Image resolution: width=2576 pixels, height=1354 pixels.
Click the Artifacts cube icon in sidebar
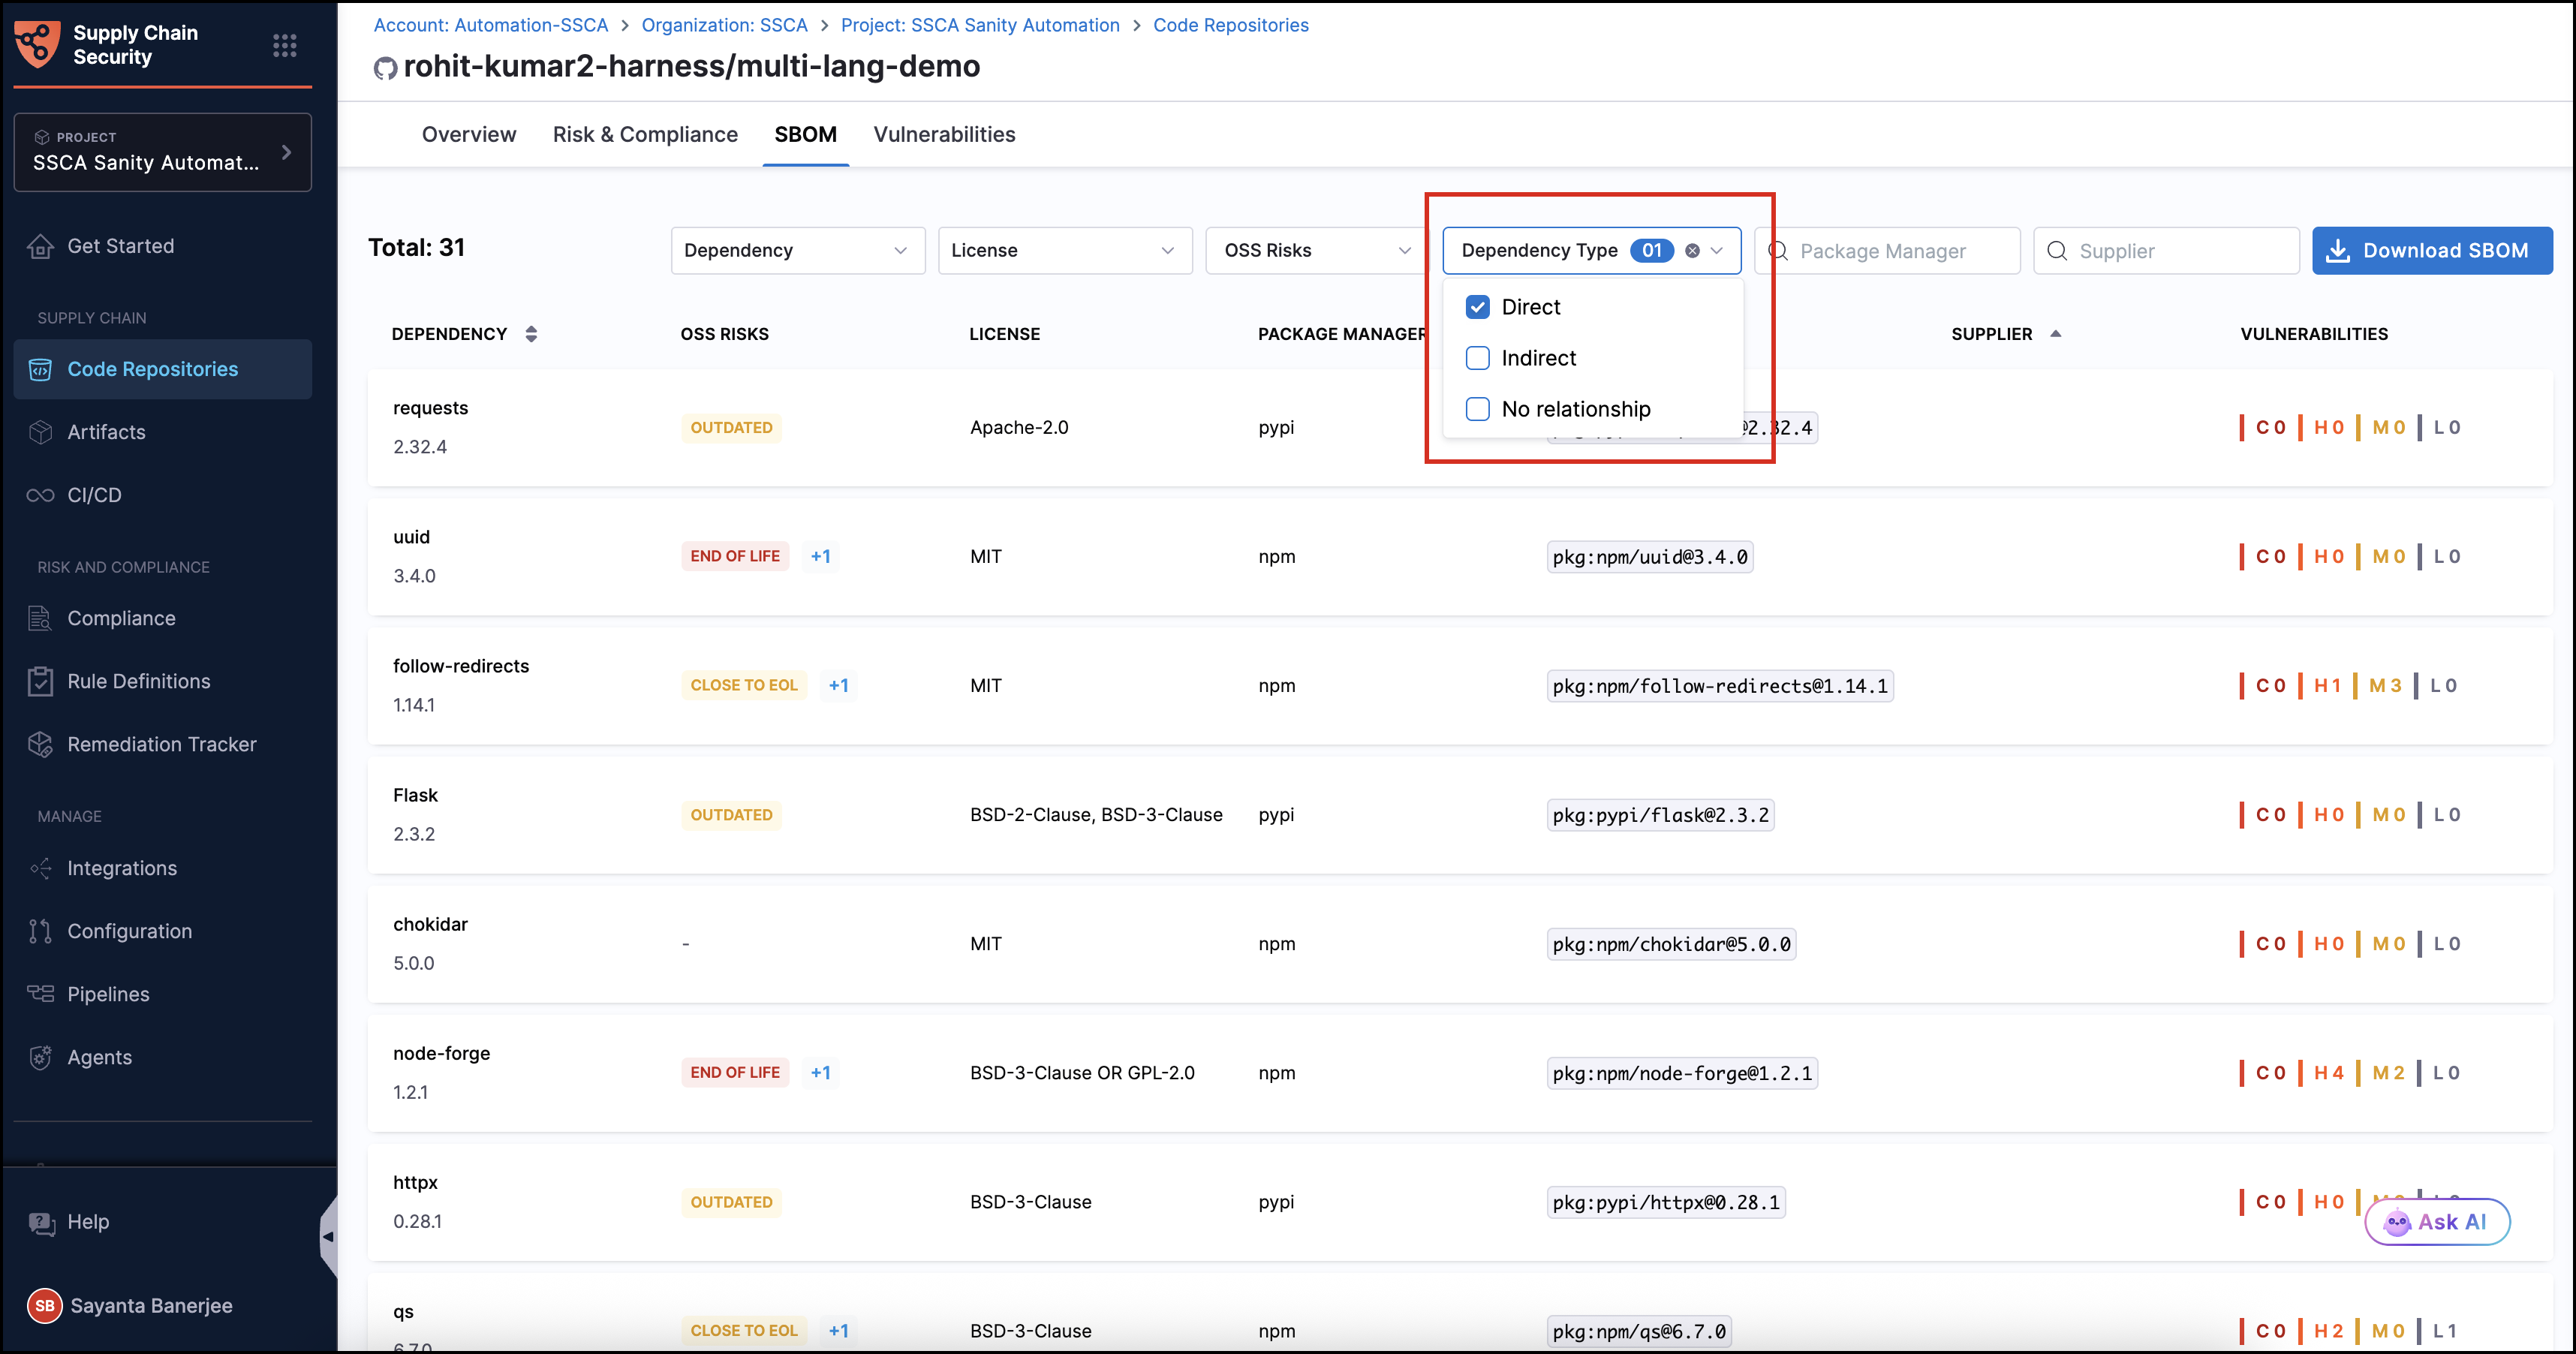(40, 432)
